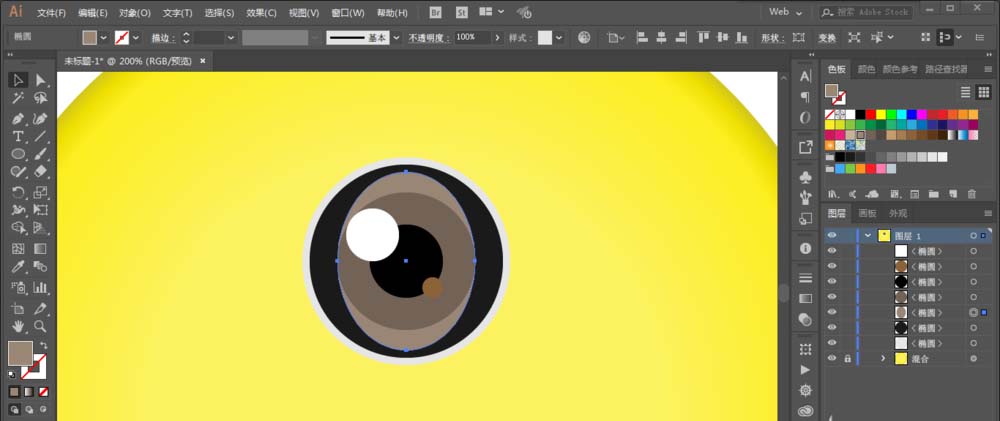Viewport: 1000px width, 421px height.
Task: Switch swatches panel to list view
Action: tap(966, 92)
